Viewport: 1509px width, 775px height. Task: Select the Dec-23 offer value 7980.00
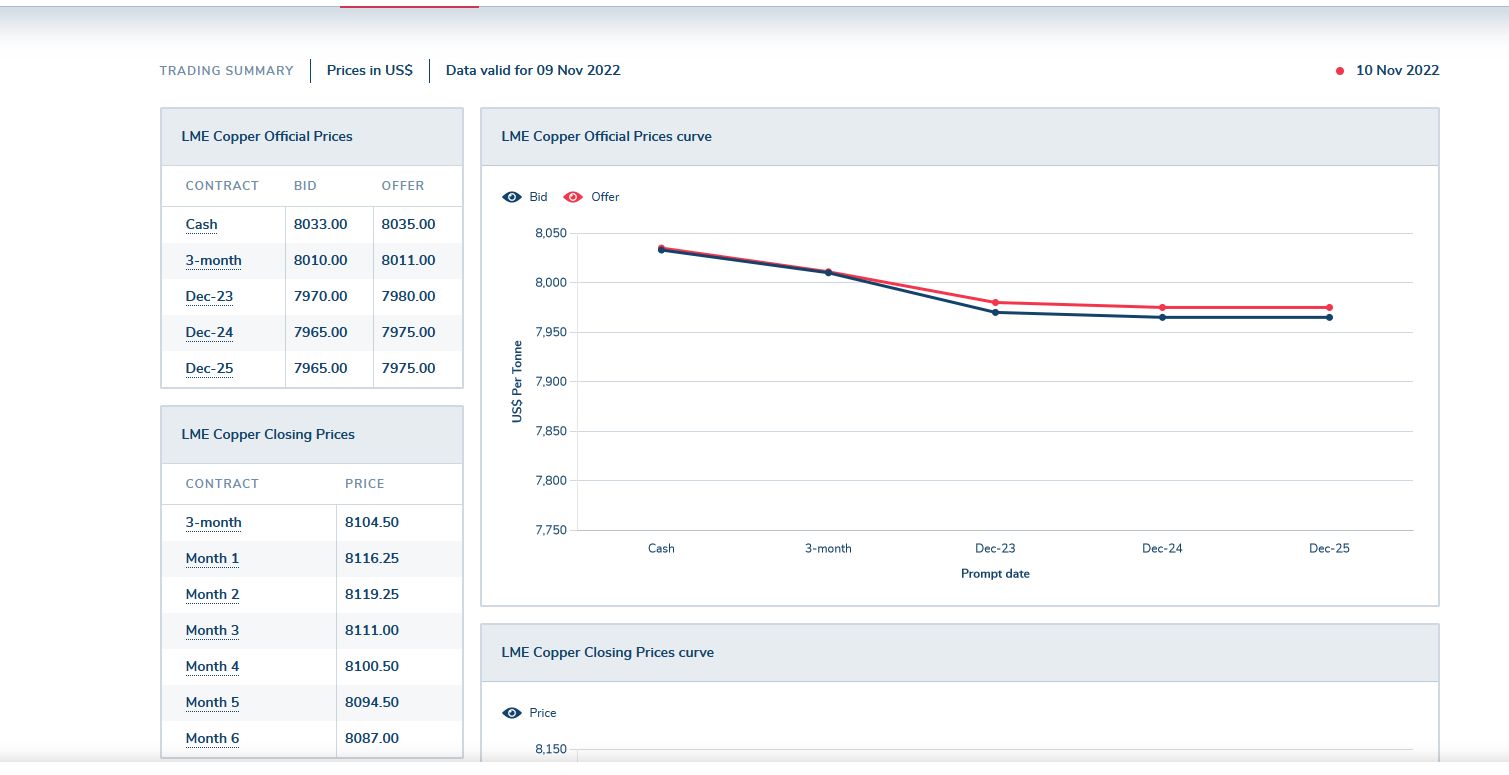[408, 297]
